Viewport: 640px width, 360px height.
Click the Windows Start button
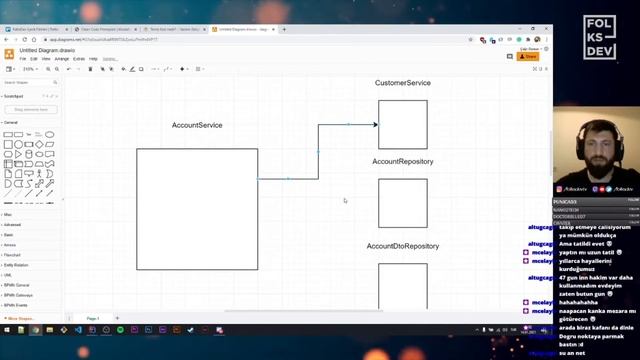click(7, 330)
